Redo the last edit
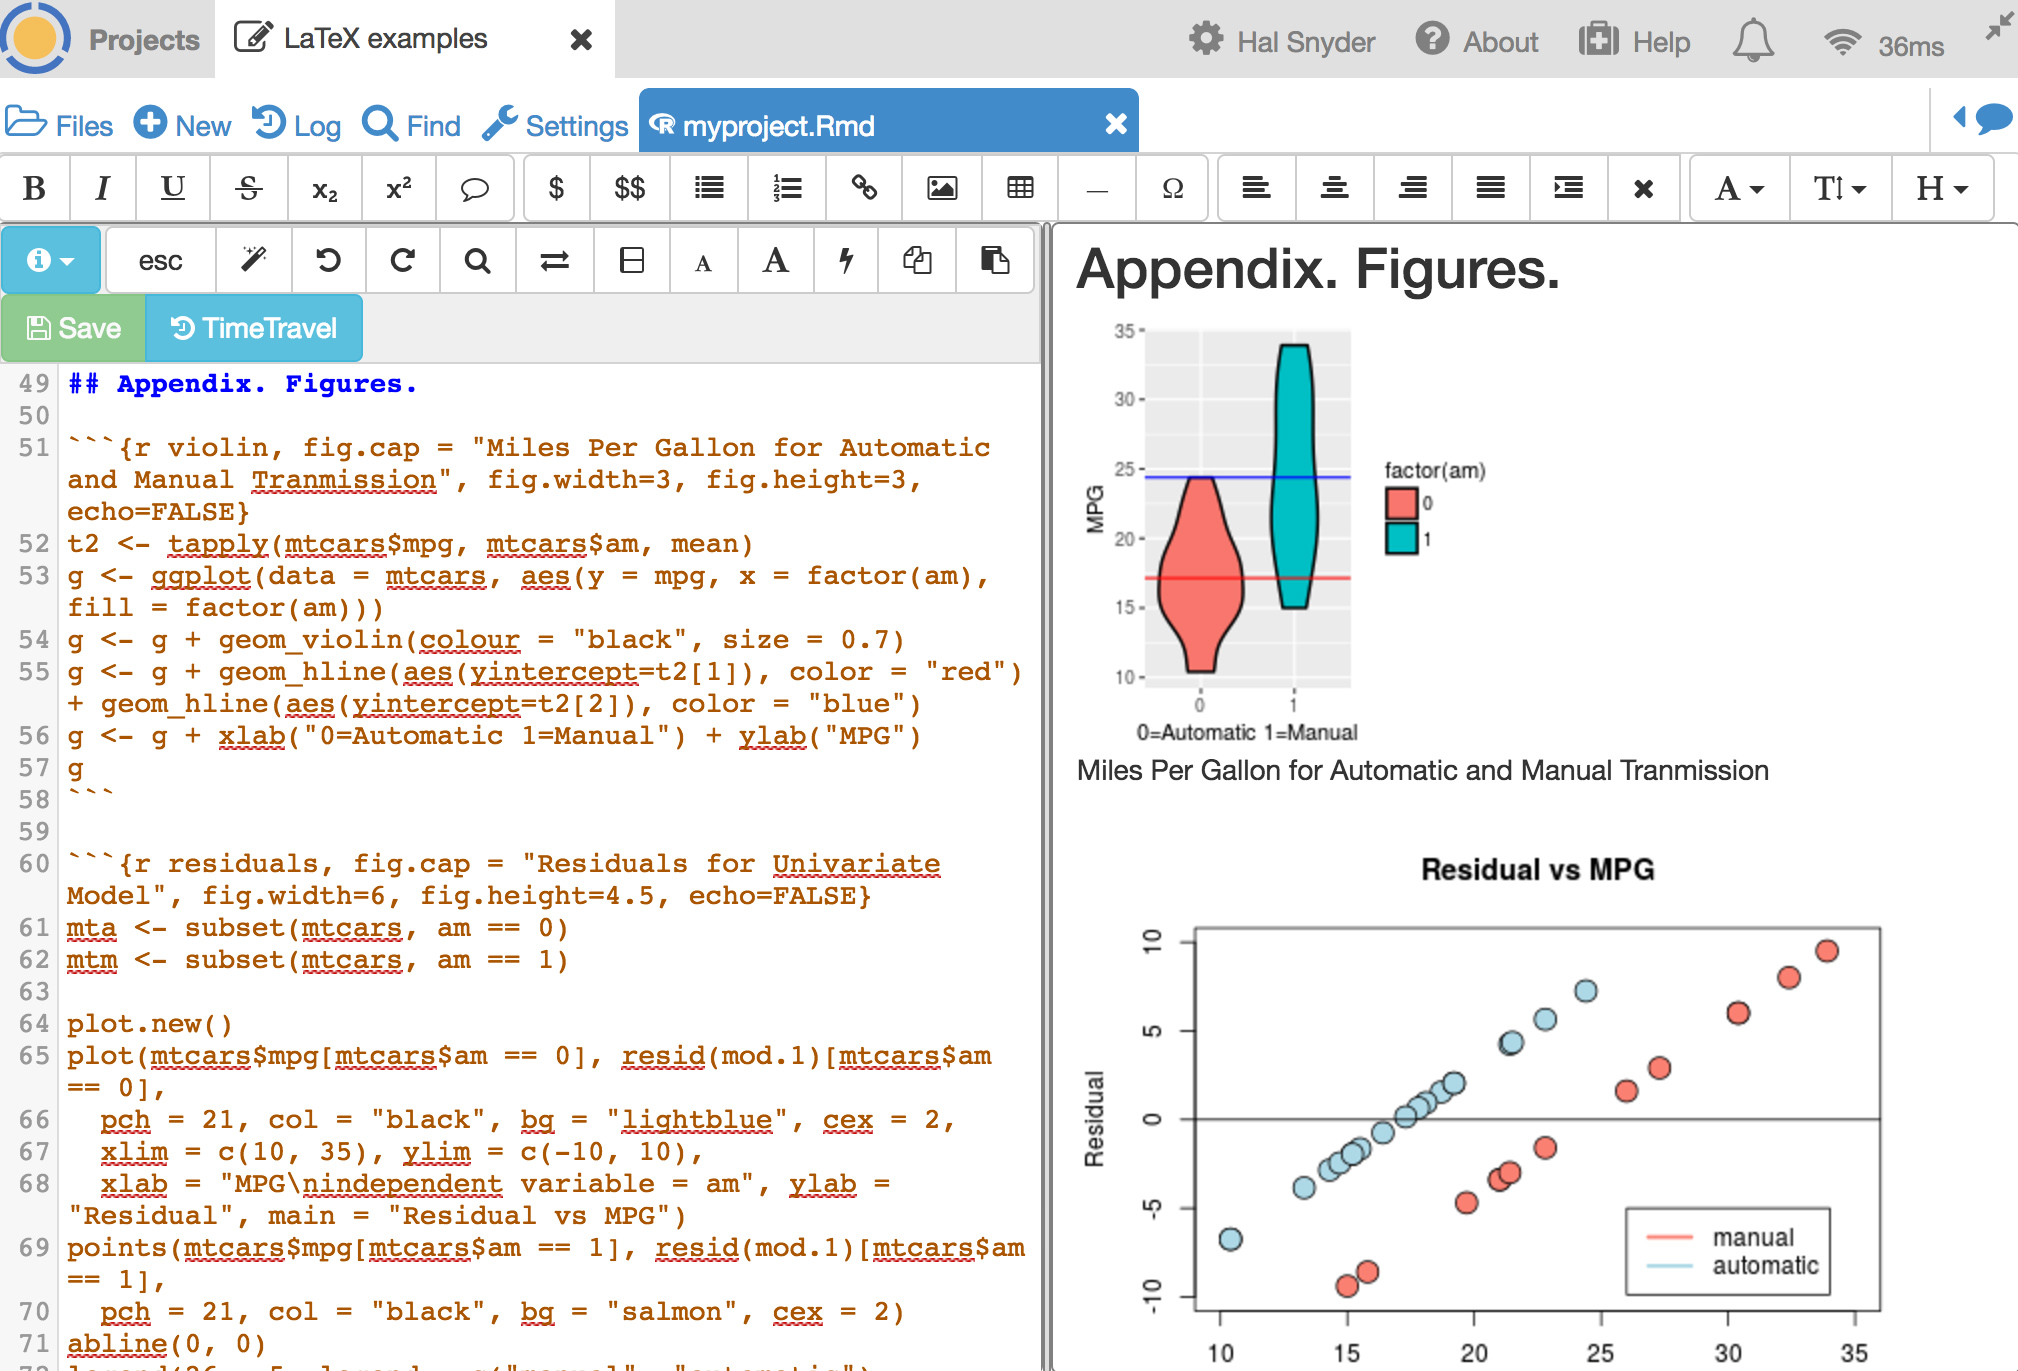 click(x=402, y=260)
